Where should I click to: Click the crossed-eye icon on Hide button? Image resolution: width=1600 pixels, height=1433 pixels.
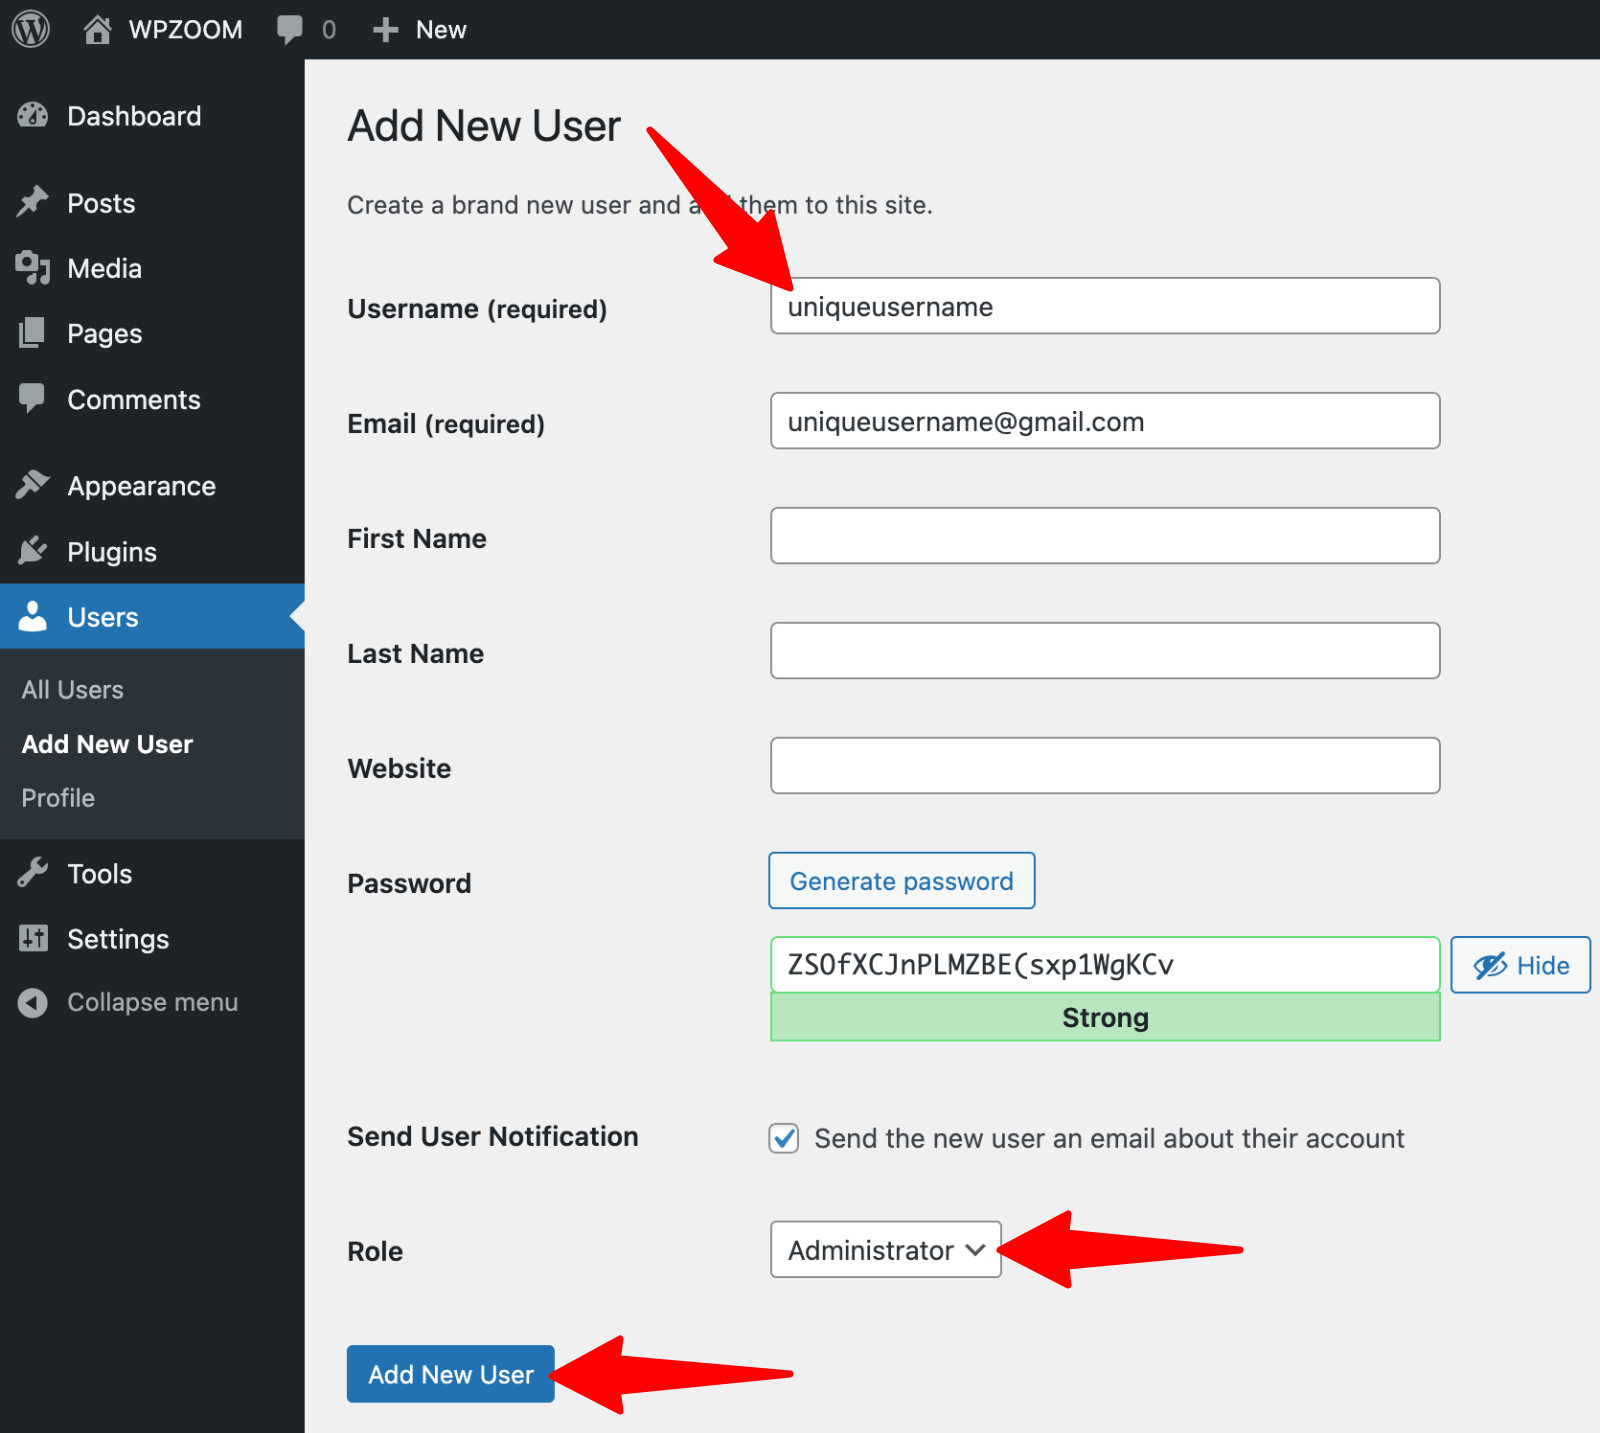coord(1490,965)
